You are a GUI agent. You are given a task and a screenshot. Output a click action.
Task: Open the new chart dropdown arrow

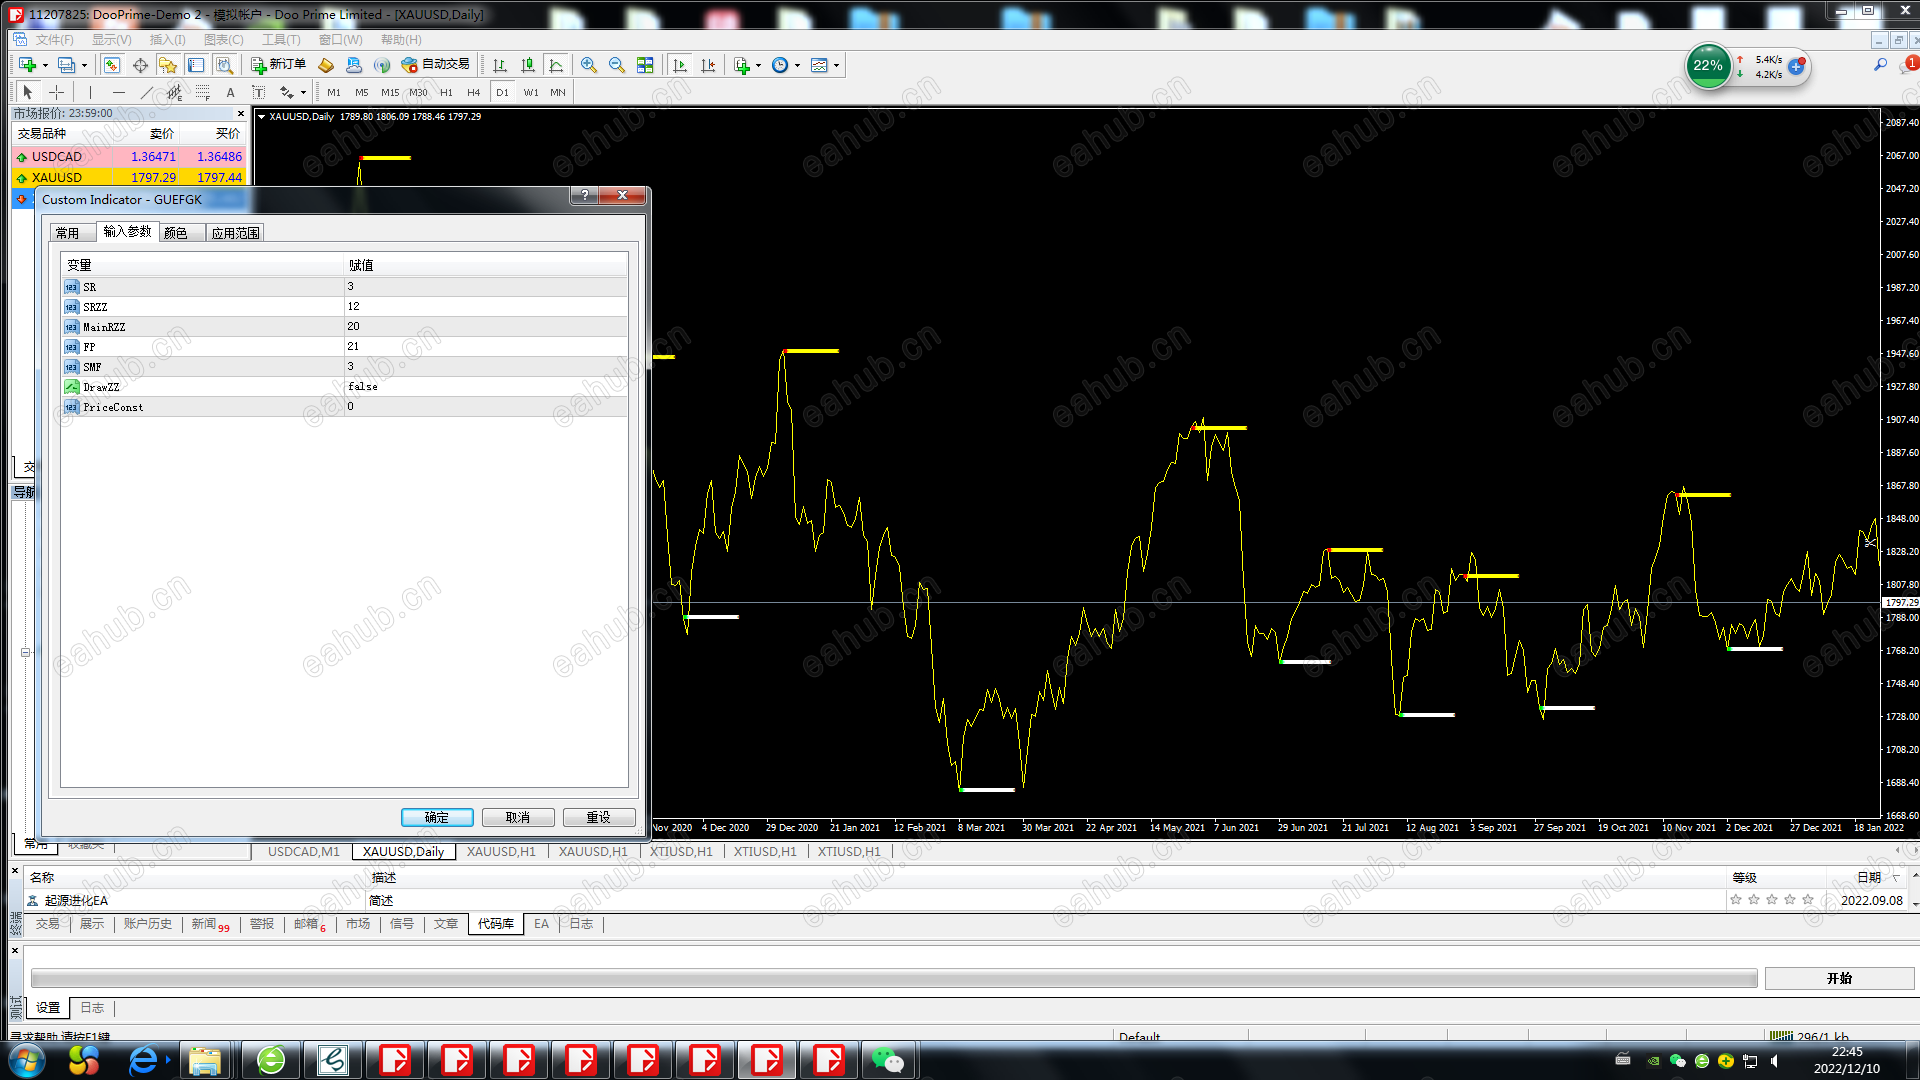click(46, 65)
